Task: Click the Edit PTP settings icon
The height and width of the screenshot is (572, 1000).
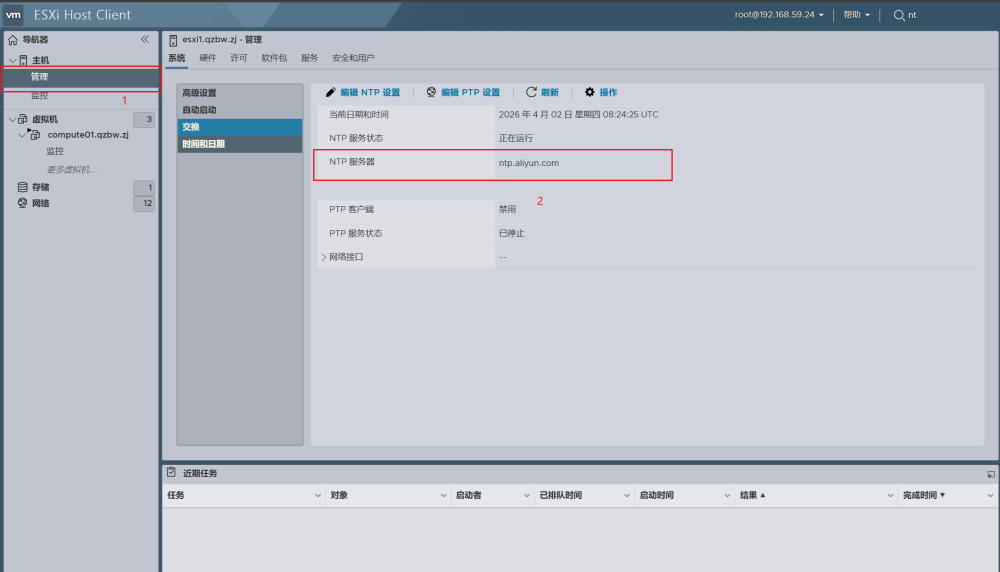Action: click(x=432, y=92)
